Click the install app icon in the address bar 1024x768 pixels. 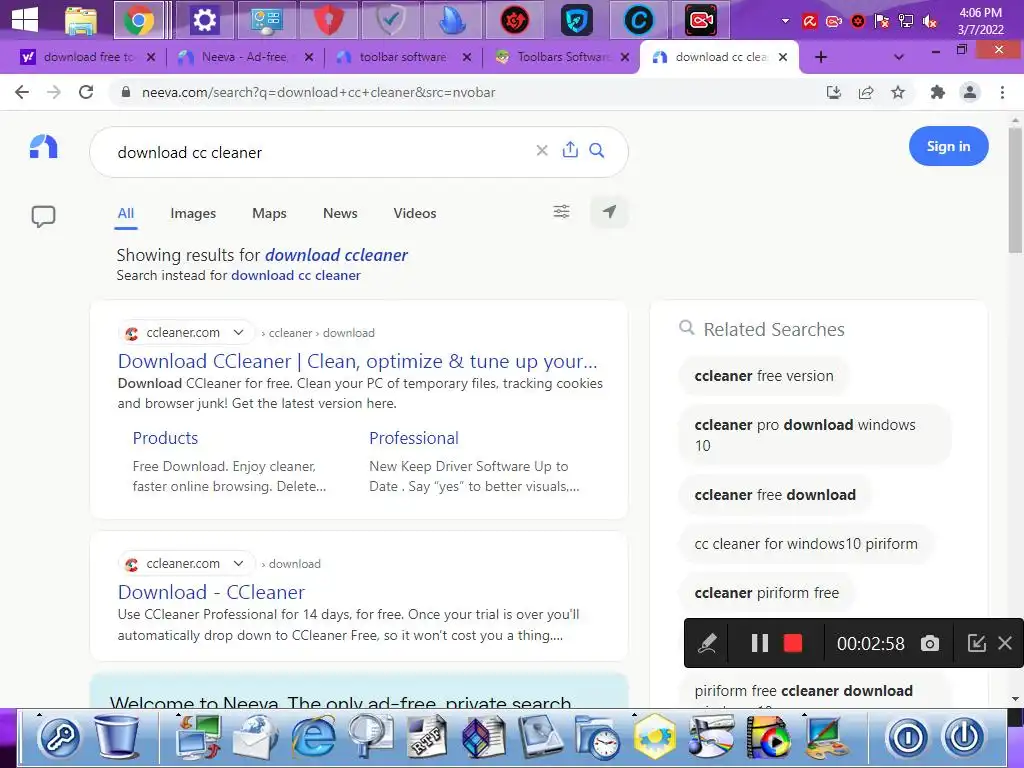click(x=834, y=92)
